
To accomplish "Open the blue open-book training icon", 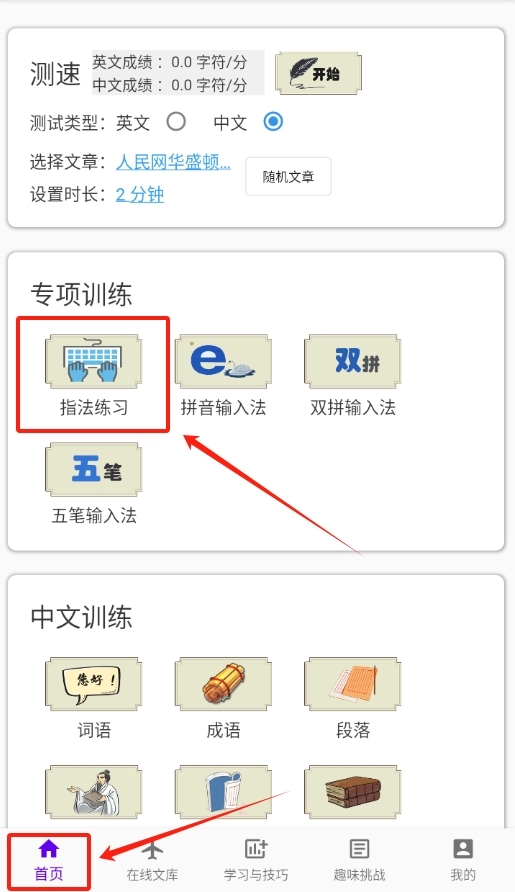I will [x=223, y=792].
